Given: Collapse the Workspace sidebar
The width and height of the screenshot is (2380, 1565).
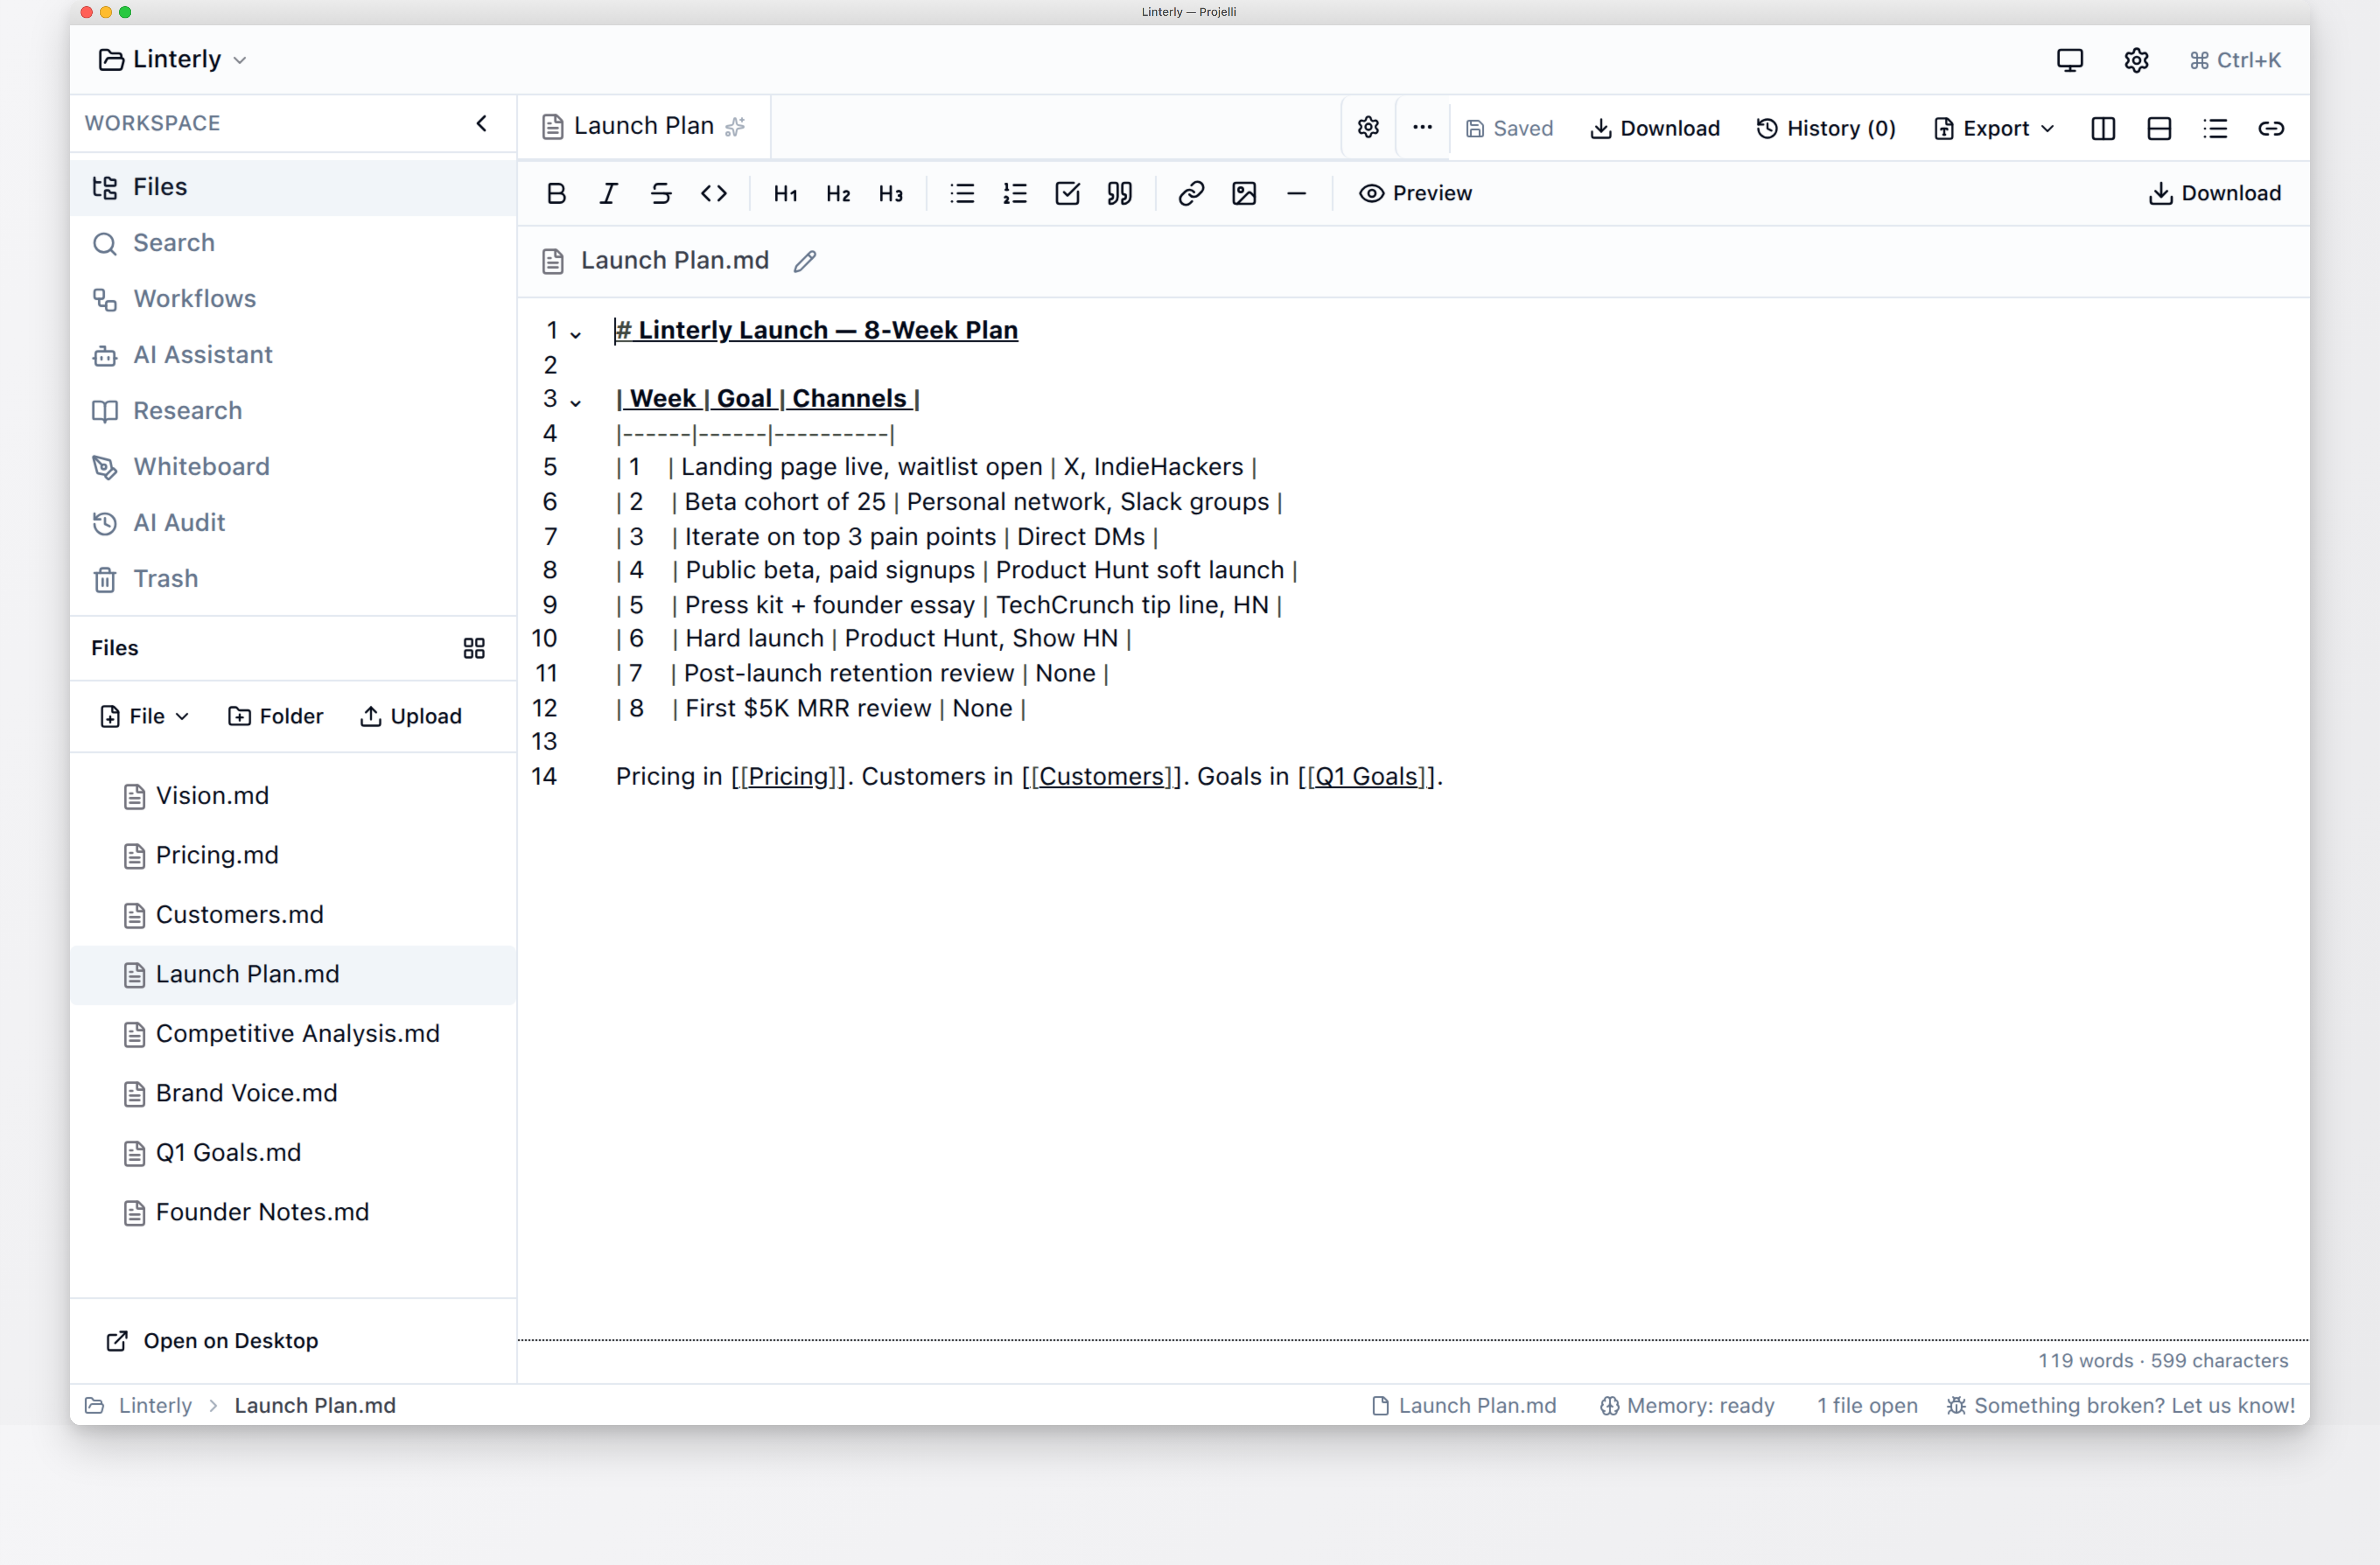Looking at the screenshot, I should 482,123.
